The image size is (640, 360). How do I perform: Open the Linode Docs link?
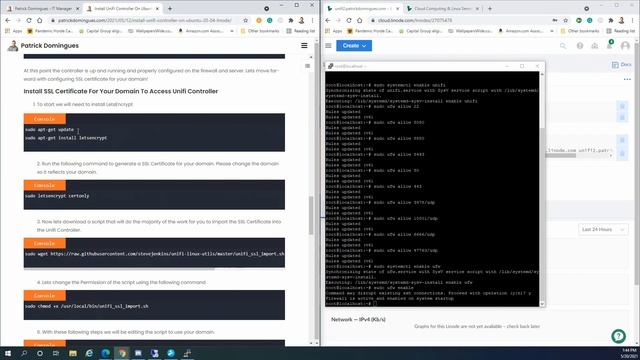point(622,65)
